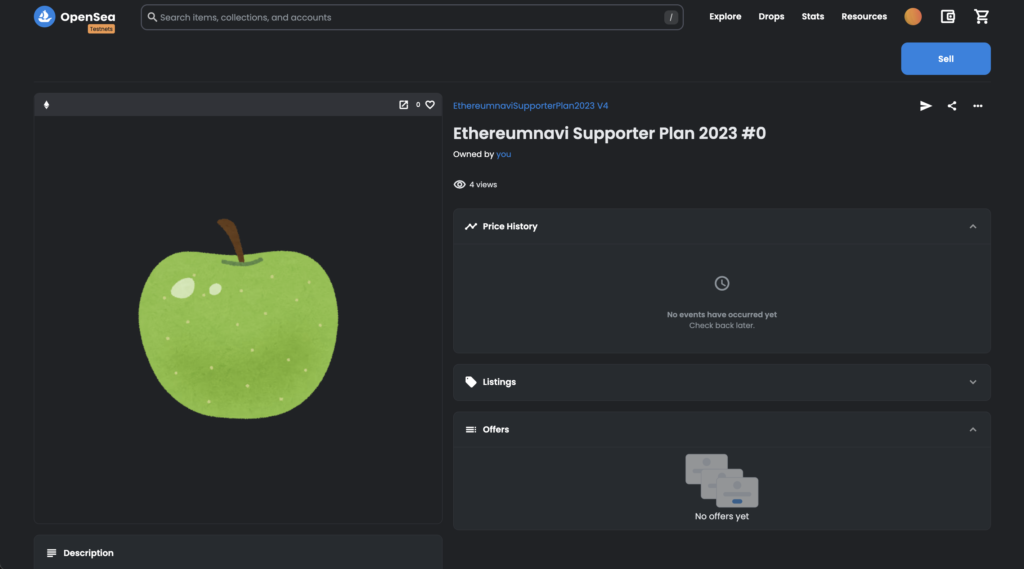Click the Description lines icon
The height and width of the screenshot is (569, 1024).
[x=52, y=553]
